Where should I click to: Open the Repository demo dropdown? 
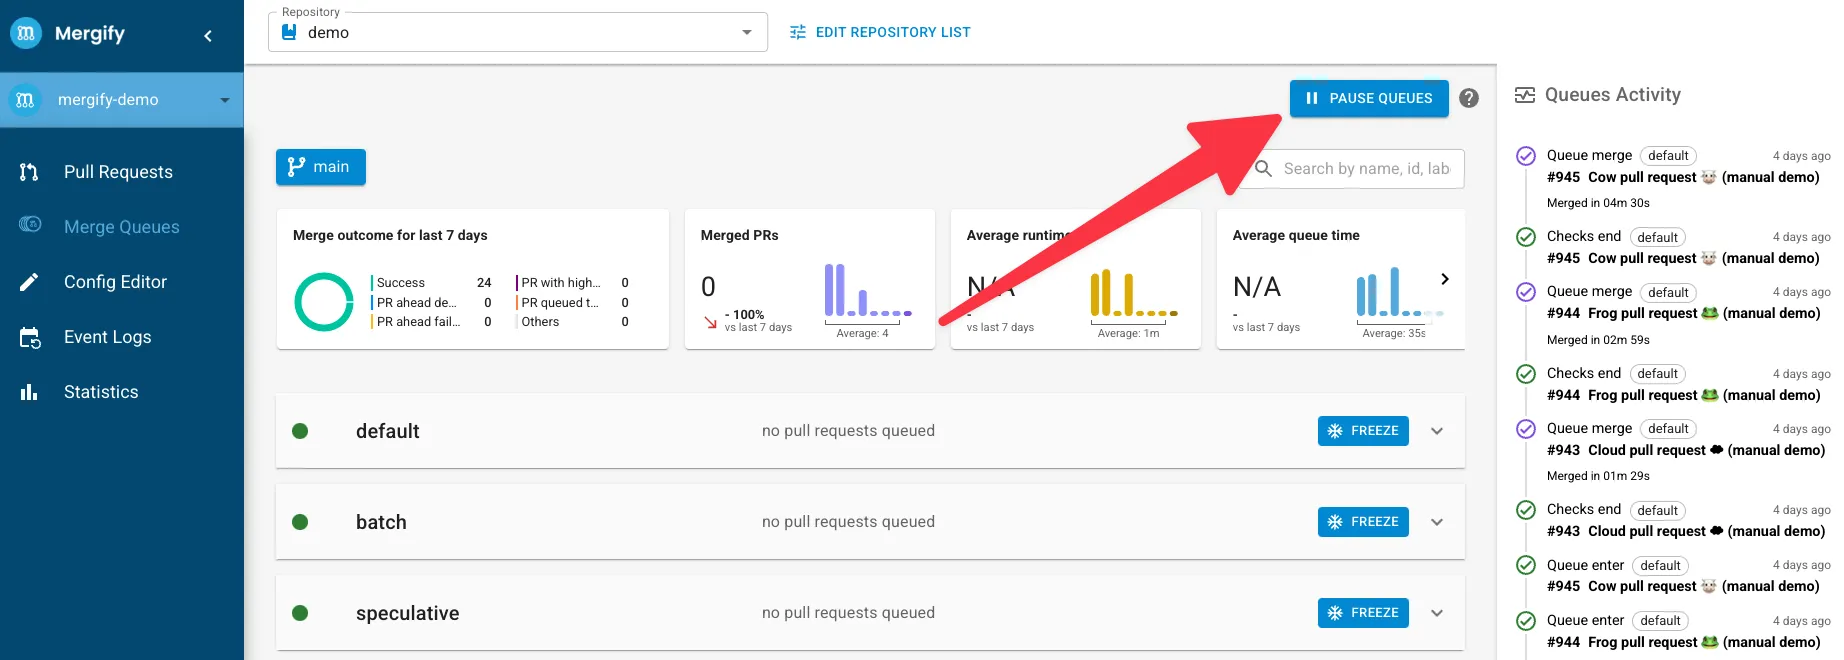pyautogui.click(x=517, y=32)
